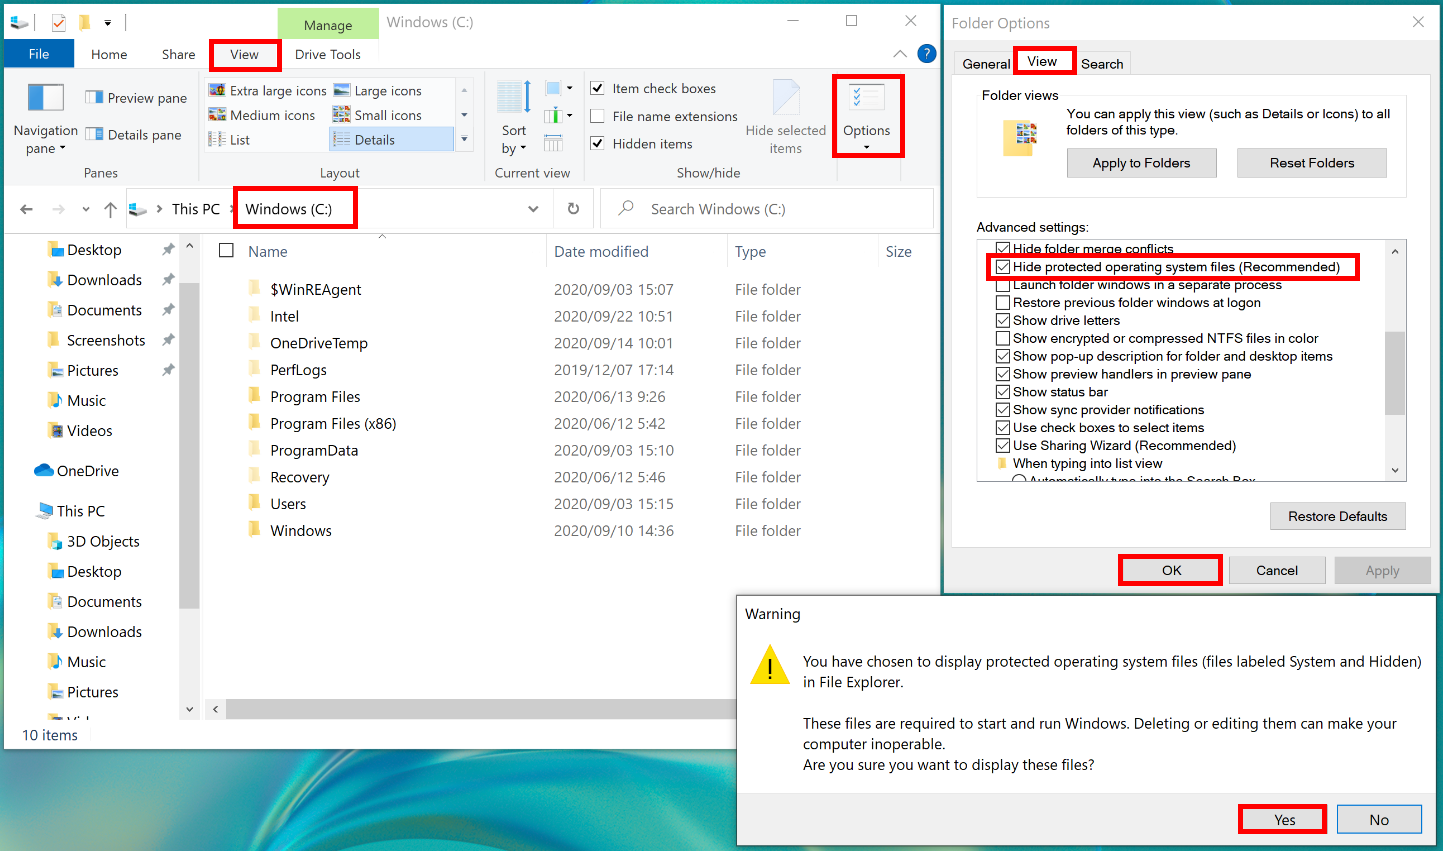Viewport: 1443px width, 851px height.
Task: Click Hide selected items in the ribbon
Action: [786, 117]
